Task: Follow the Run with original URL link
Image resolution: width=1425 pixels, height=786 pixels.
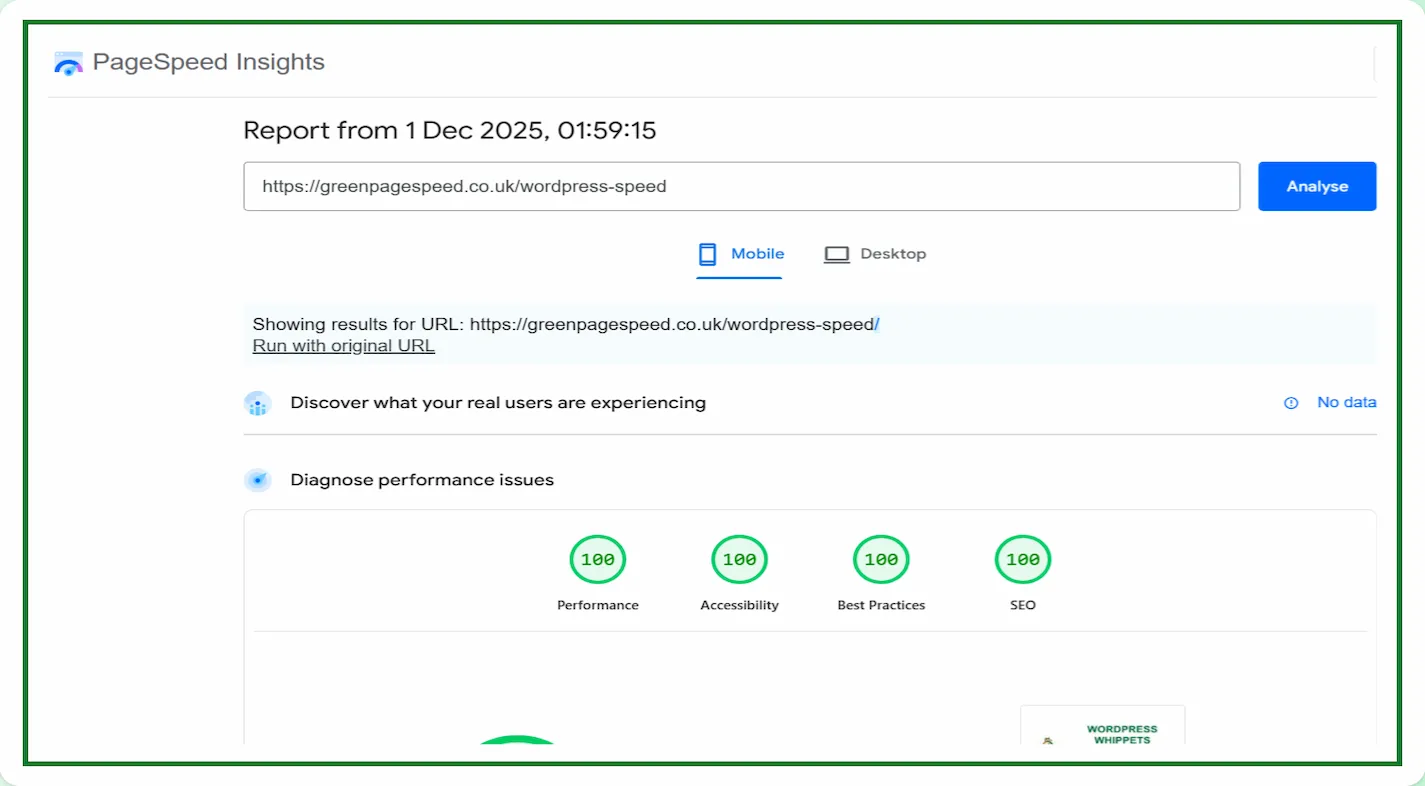Action: [x=343, y=346]
